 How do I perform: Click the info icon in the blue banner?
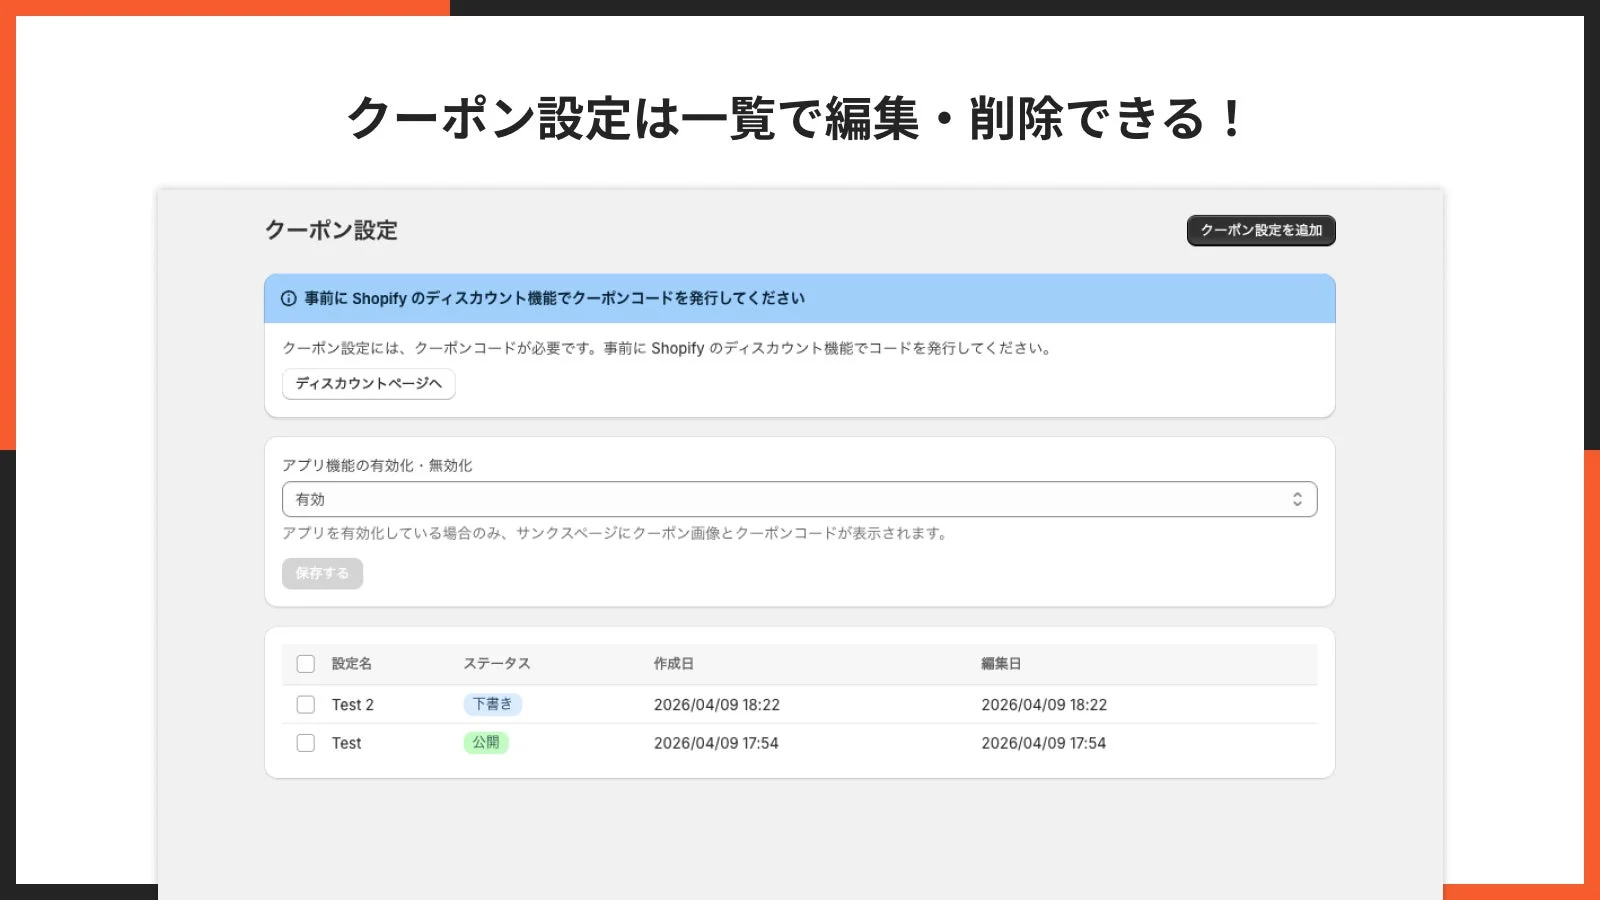[289, 298]
